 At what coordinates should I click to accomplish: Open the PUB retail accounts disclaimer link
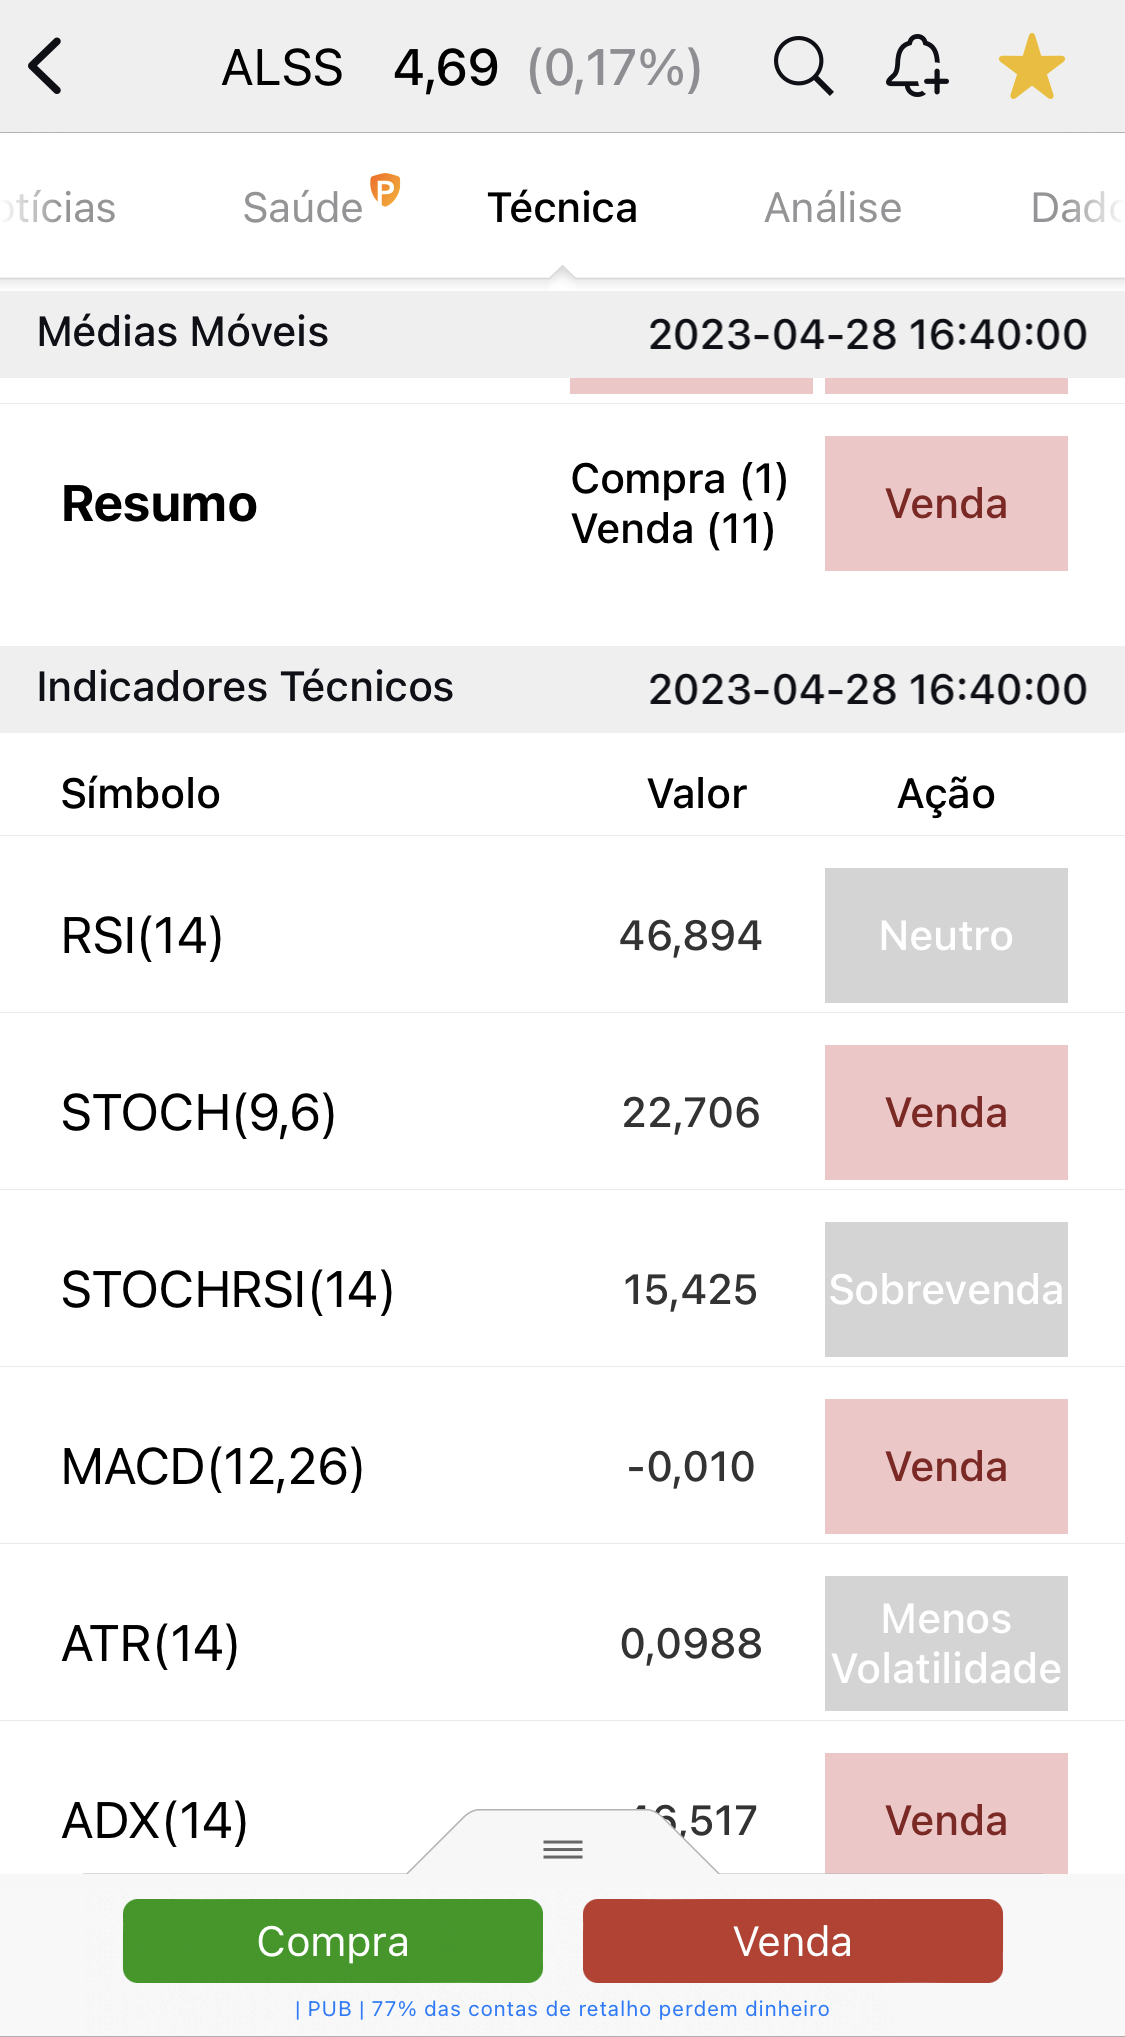[562, 2009]
